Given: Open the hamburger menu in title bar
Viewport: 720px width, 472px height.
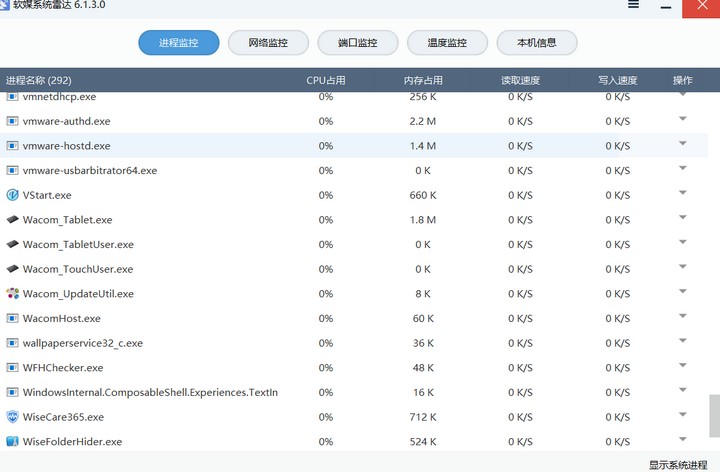Looking at the screenshot, I should click(633, 5).
